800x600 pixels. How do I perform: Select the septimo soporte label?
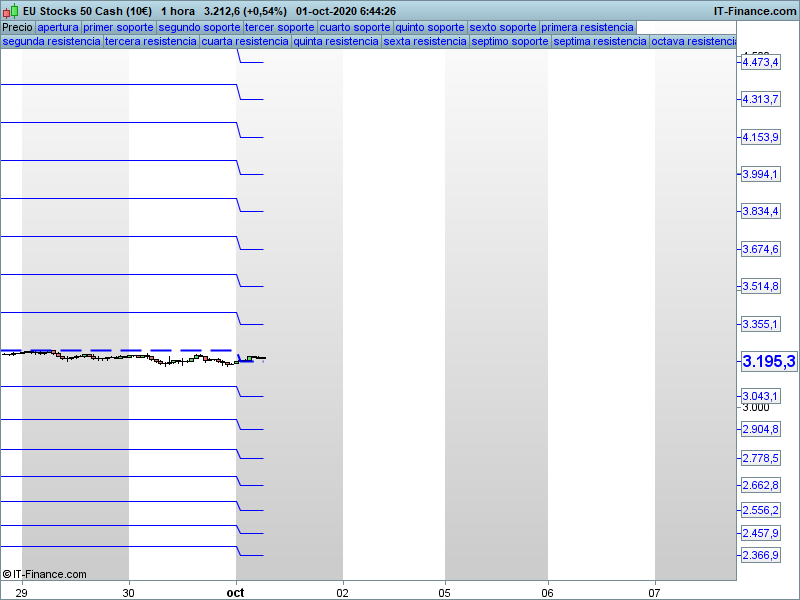(x=510, y=41)
